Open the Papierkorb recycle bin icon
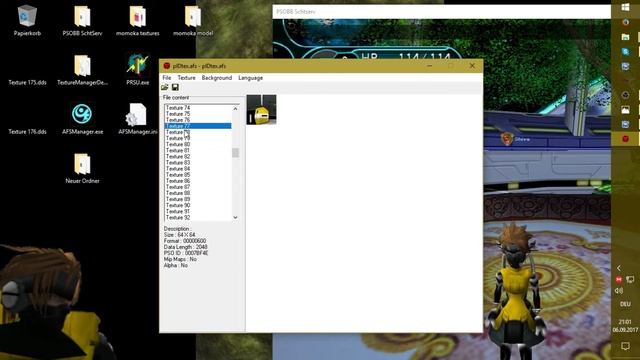Viewport: 640px width, 360px height. 27,20
